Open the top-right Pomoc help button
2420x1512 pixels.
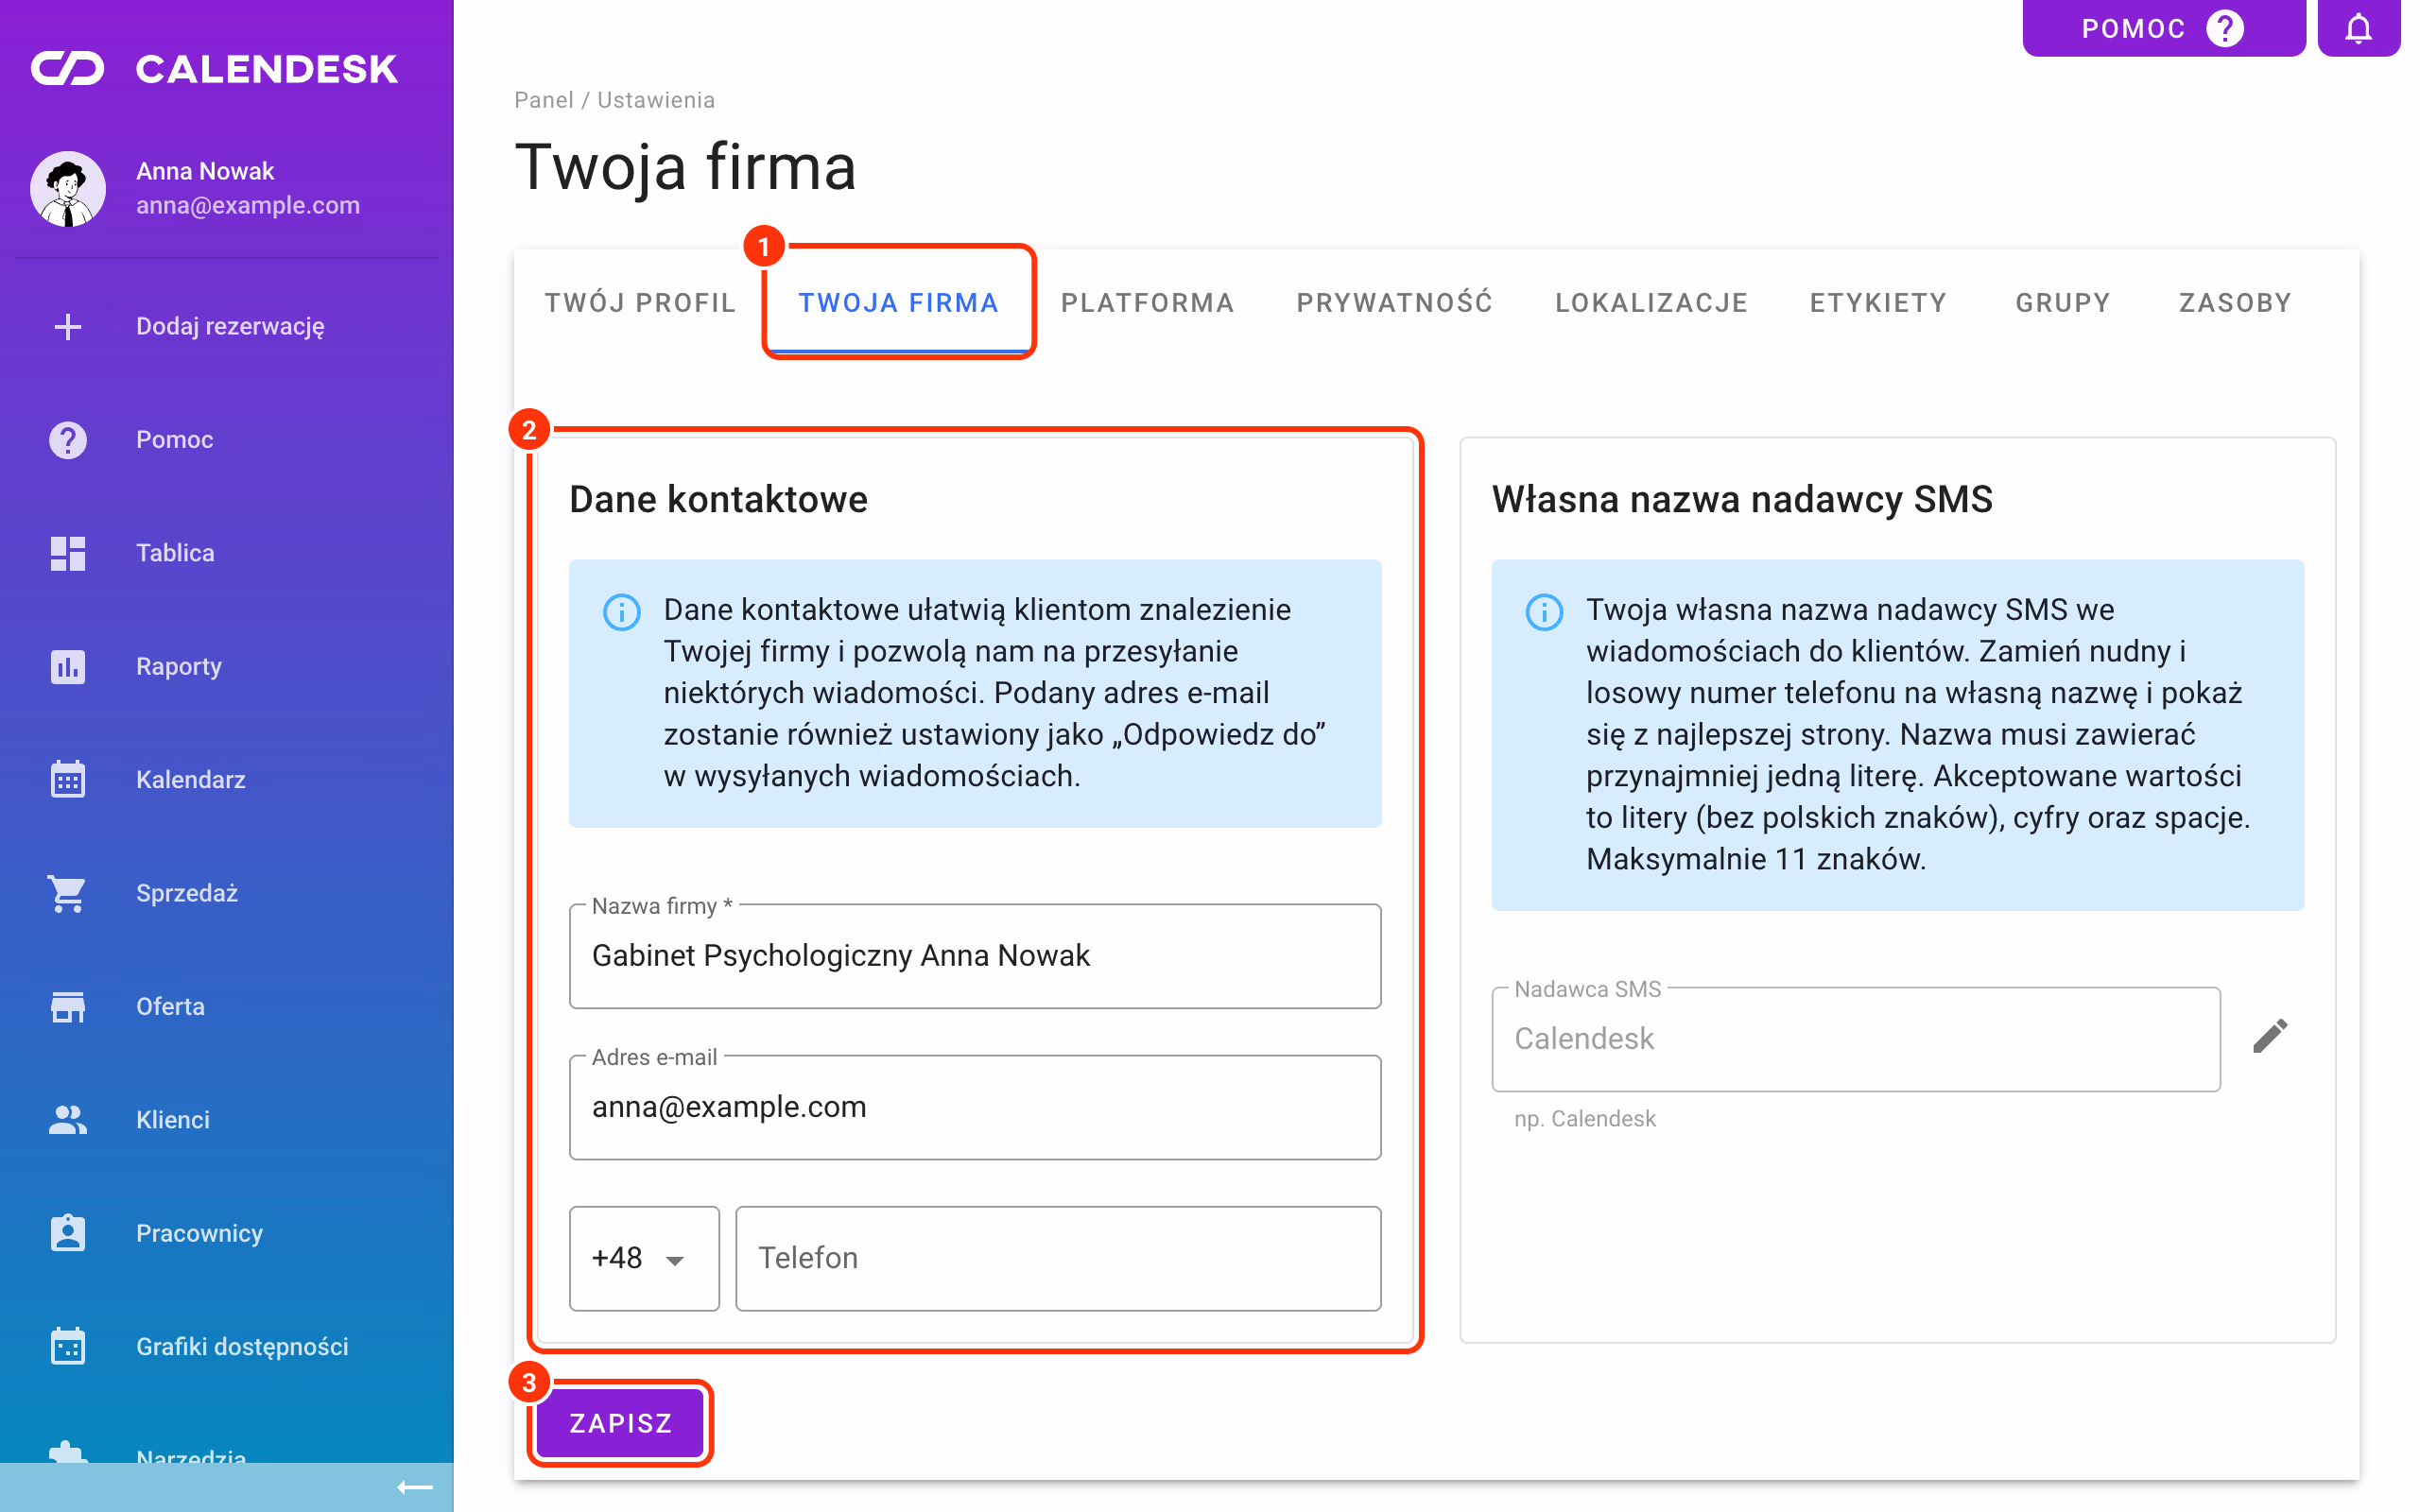point(2163,28)
